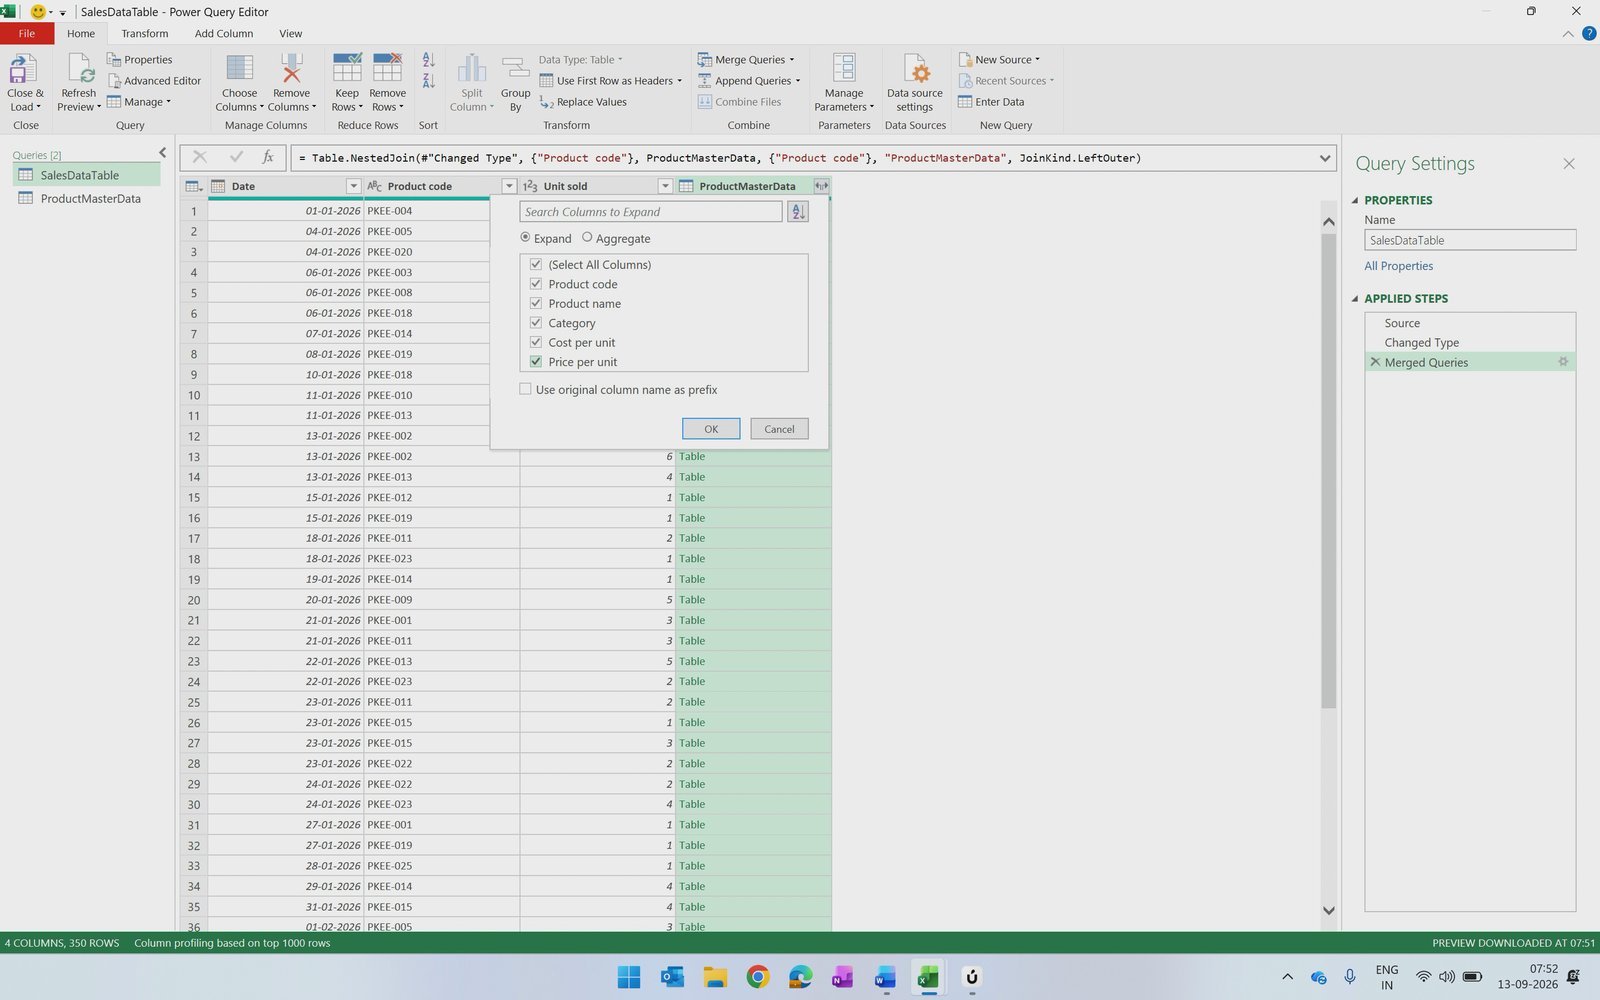Screen dimensions: 1600x1000
Task: Click the fx formula icon
Action: click(x=268, y=157)
